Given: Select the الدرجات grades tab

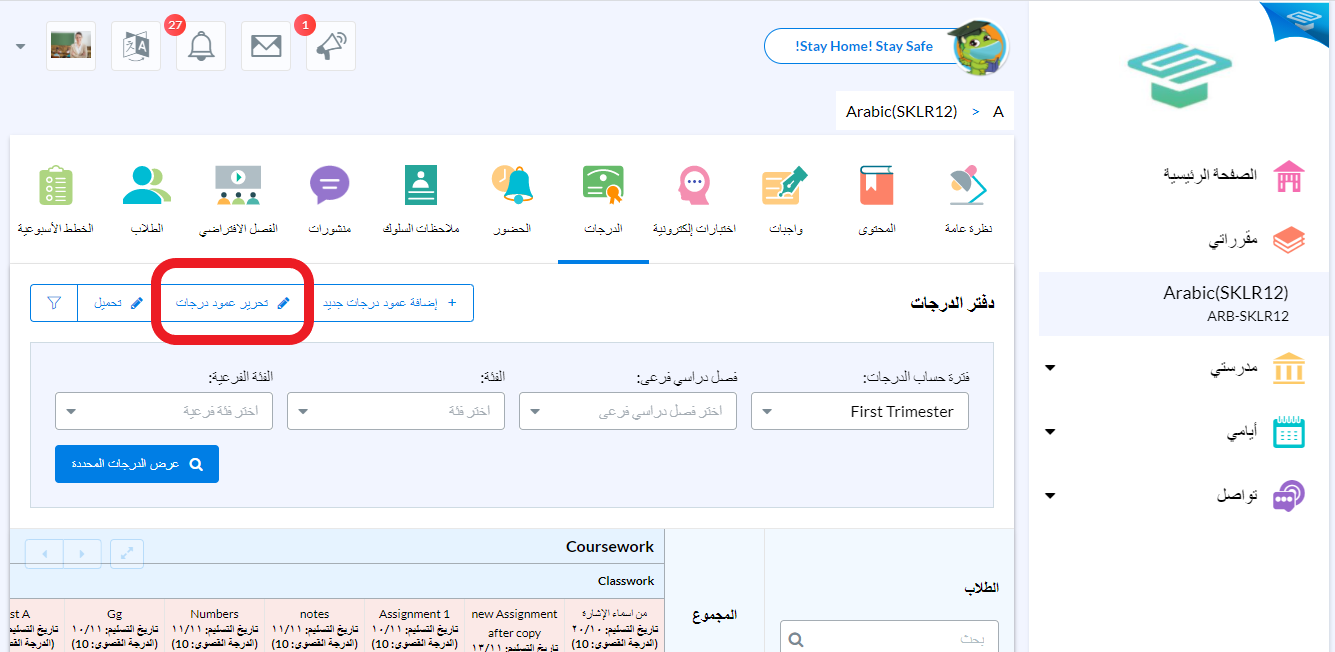Looking at the screenshot, I should pyautogui.click(x=603, y=200).
